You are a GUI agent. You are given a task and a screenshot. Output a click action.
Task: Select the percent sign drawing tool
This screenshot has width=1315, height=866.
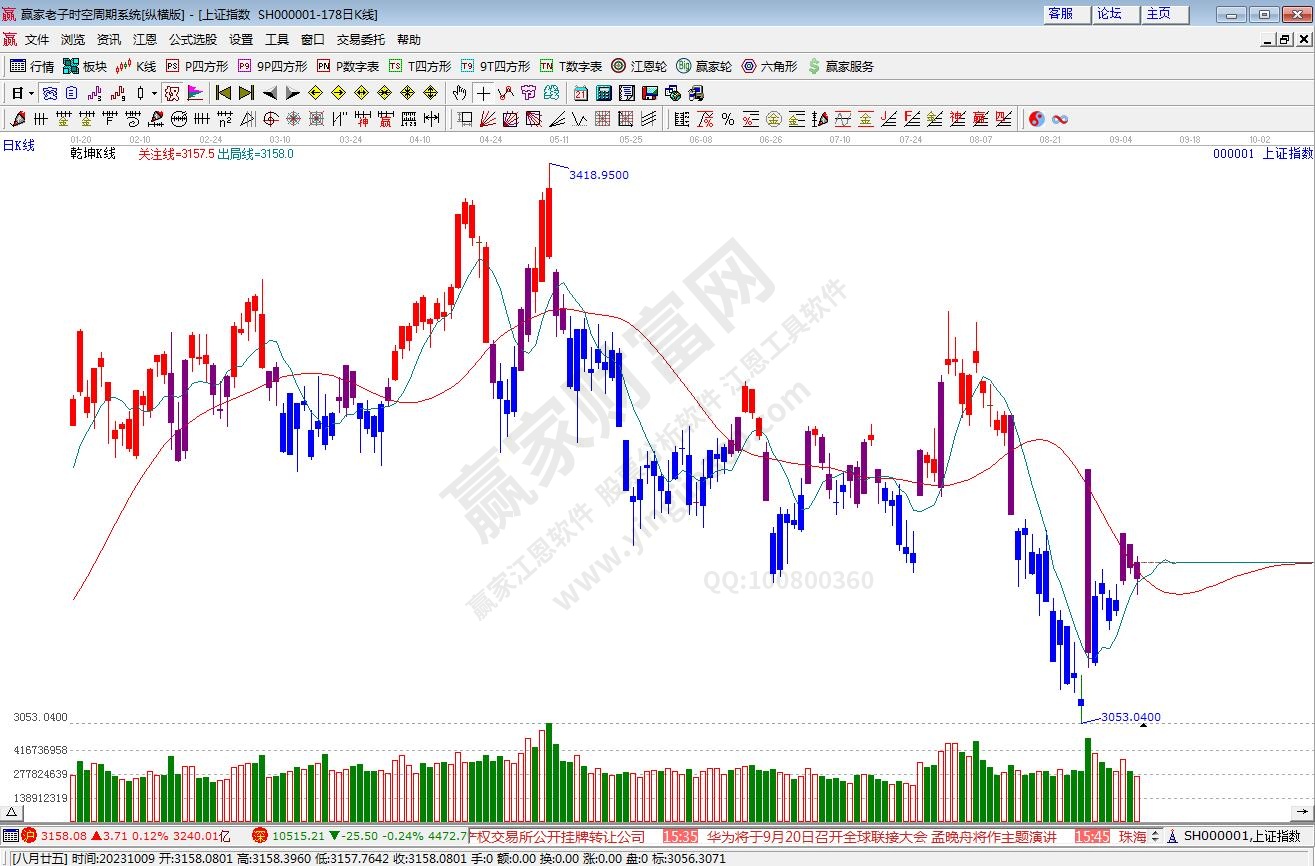pyautogui.click(x=728, y=119)
